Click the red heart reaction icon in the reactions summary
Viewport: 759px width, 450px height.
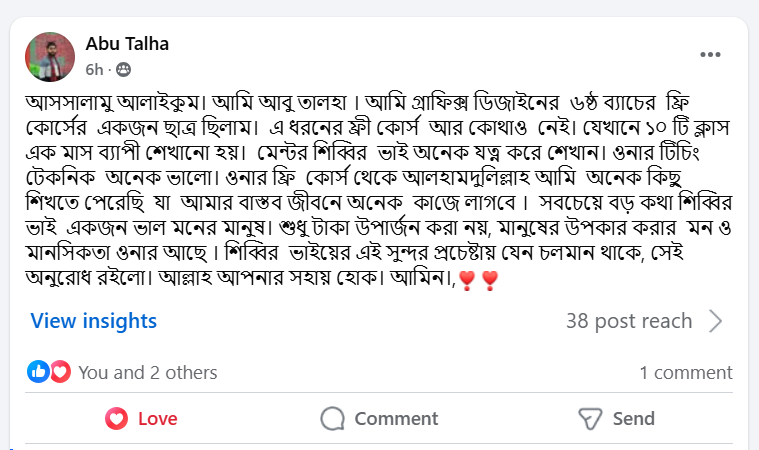[60, 372]
